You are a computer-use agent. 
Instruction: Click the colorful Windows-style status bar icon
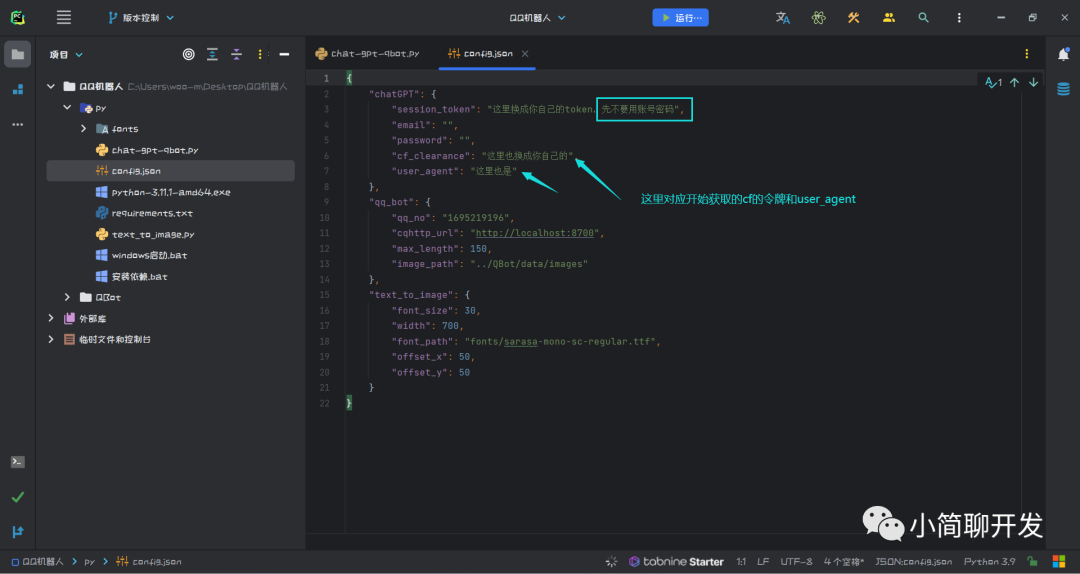coord(1059,562)
